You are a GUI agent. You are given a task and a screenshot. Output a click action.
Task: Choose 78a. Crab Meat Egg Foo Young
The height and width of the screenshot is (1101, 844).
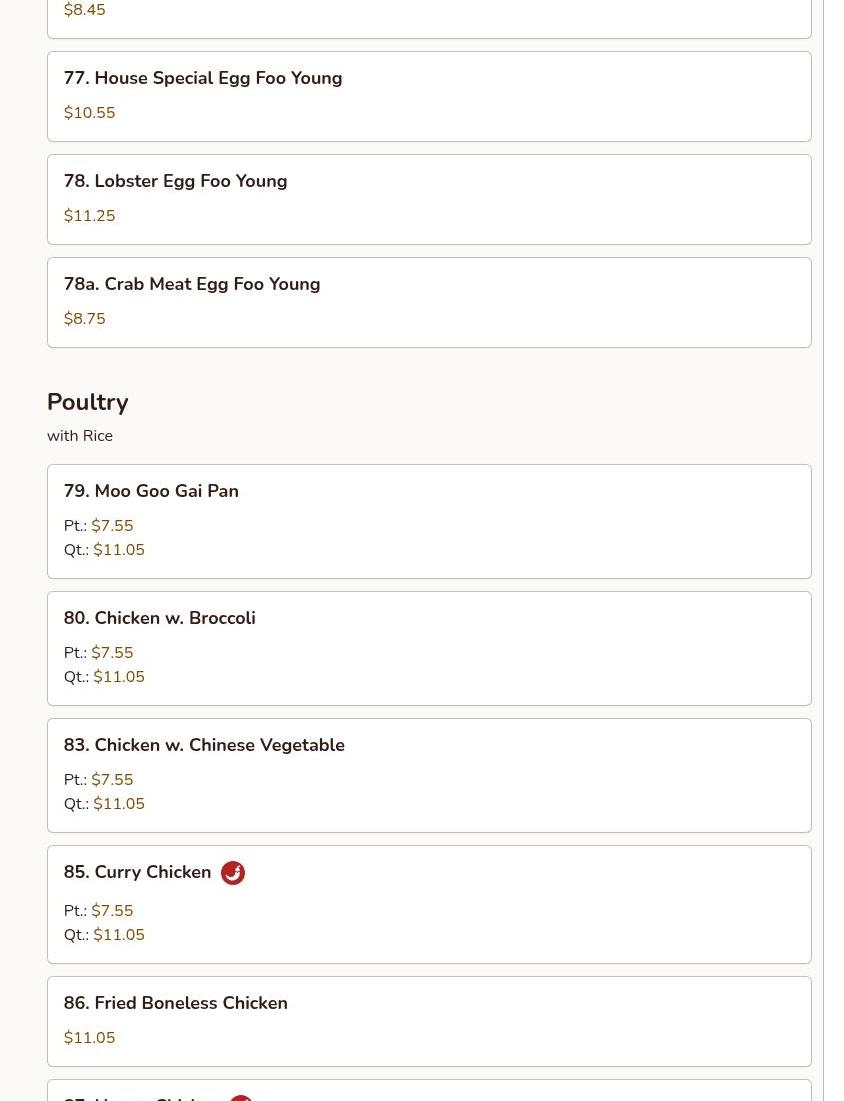(429, 303)
